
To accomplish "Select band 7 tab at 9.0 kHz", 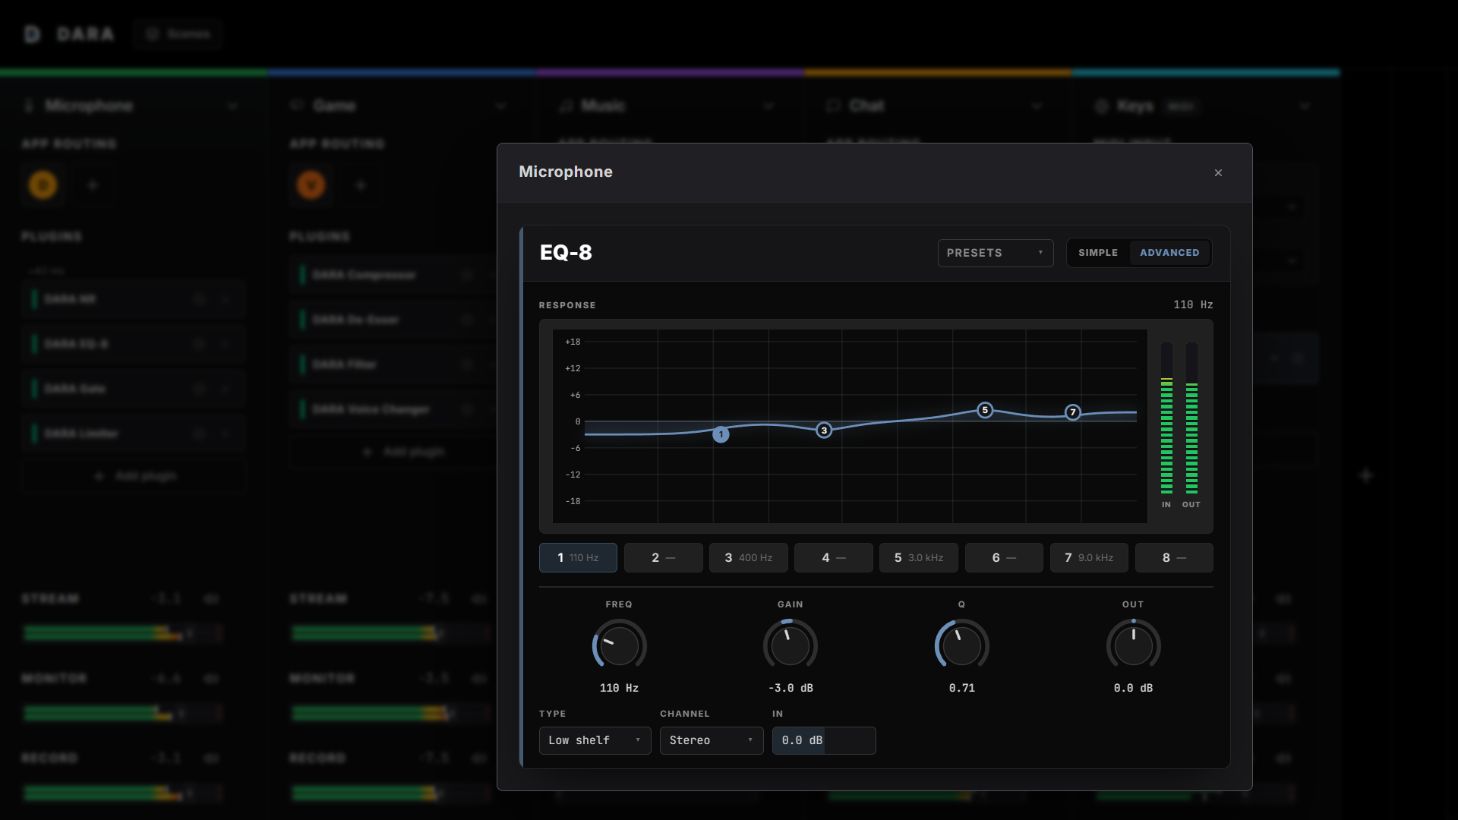I will (1089, 558).
